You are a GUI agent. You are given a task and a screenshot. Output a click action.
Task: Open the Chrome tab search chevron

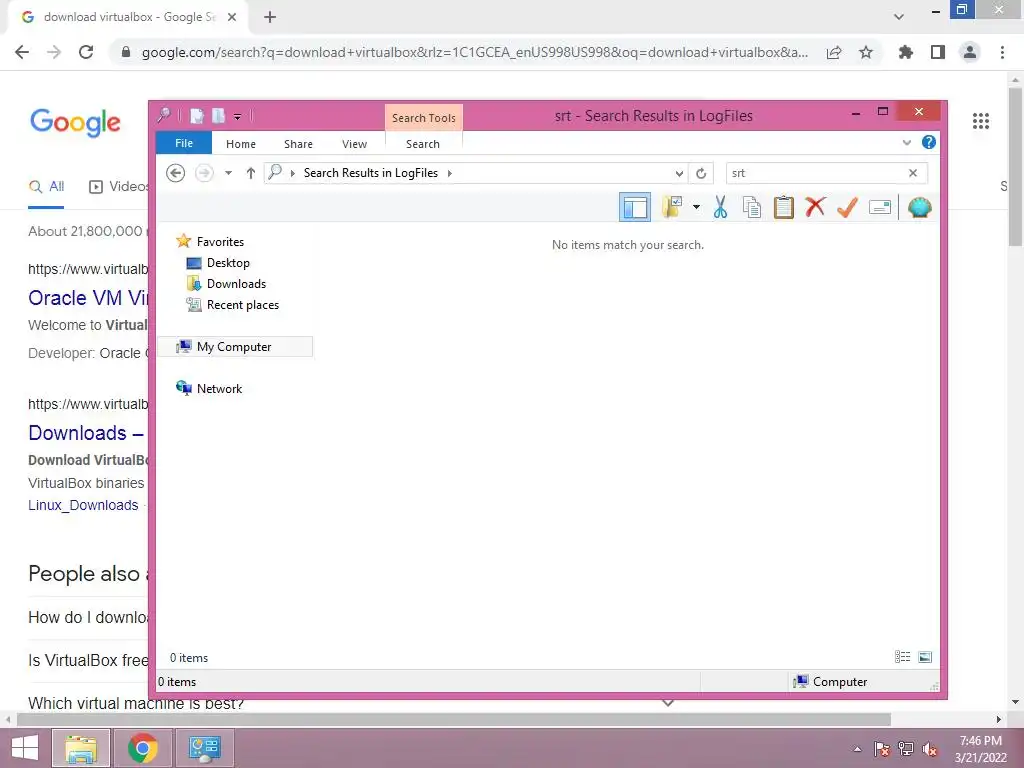899,17
